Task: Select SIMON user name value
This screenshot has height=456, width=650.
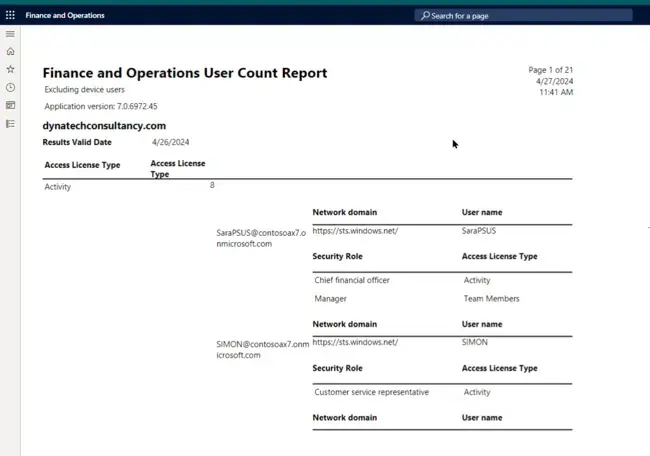Action: pyautogui.click(x=475, y=342)
